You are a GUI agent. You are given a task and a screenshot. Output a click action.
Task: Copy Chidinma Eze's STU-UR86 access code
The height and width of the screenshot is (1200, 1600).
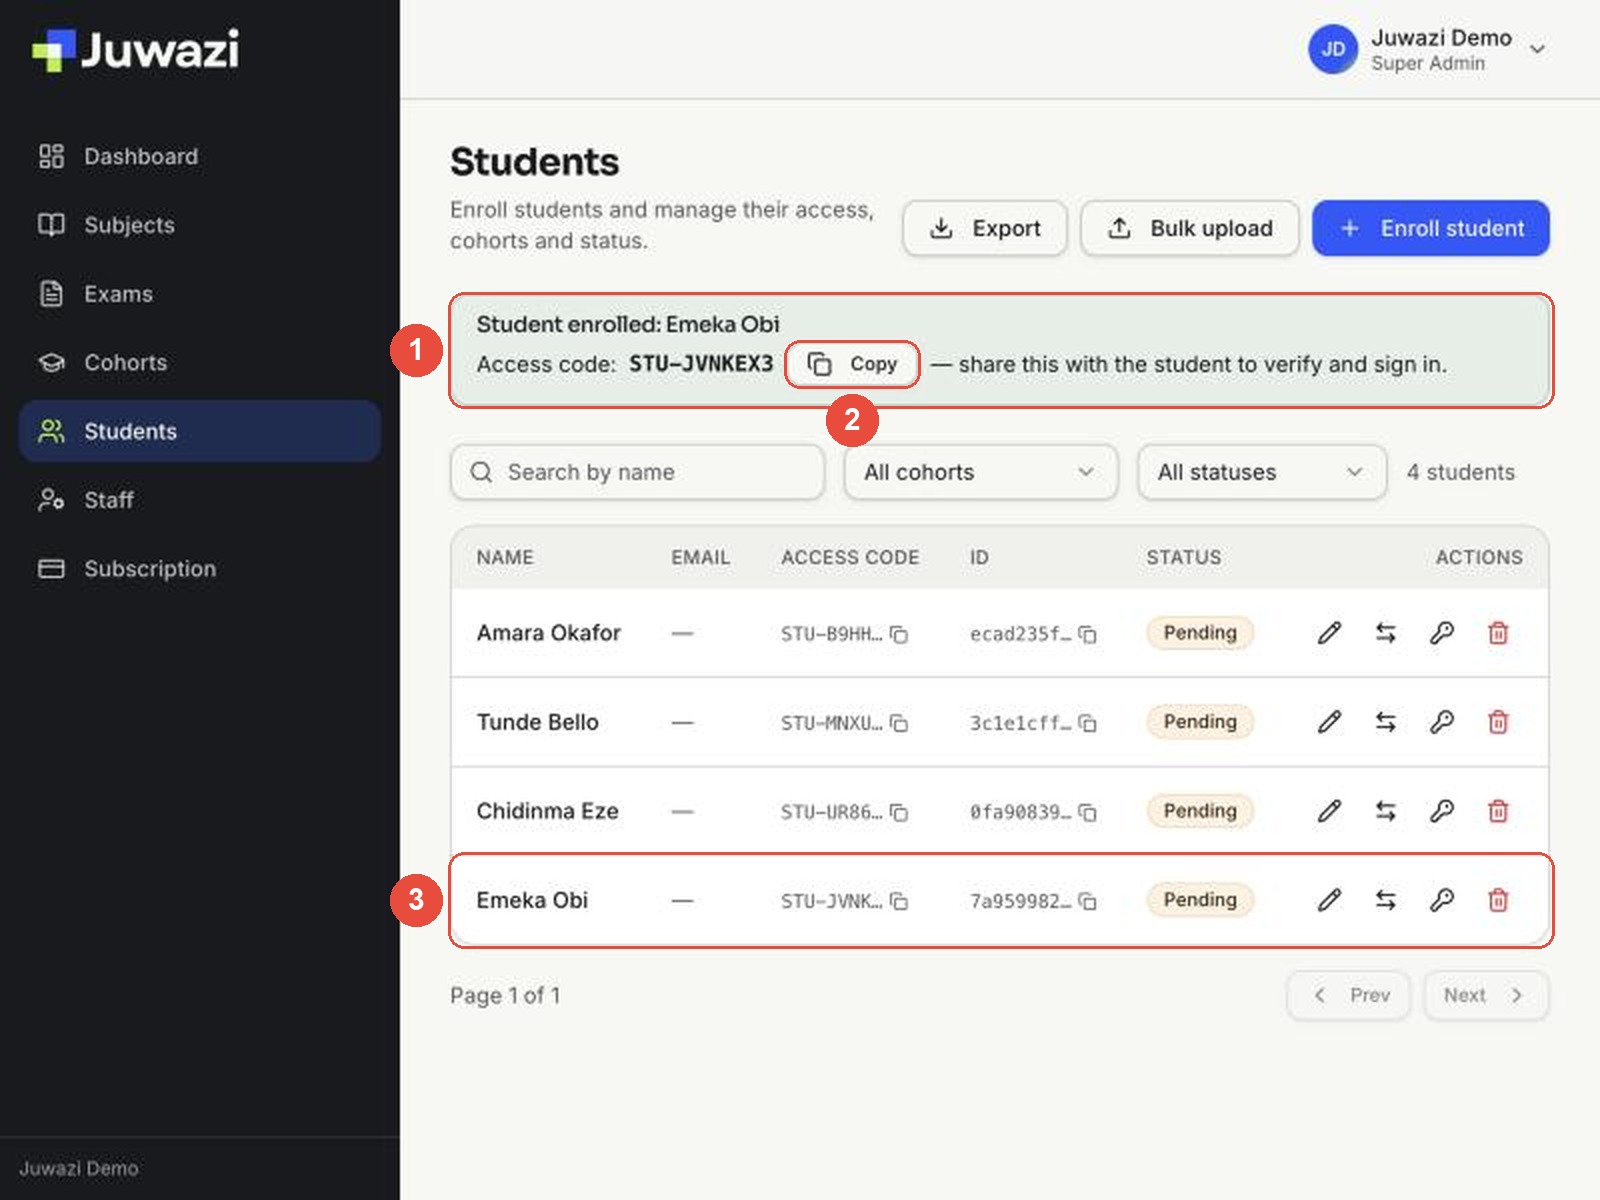coord(899,812)
